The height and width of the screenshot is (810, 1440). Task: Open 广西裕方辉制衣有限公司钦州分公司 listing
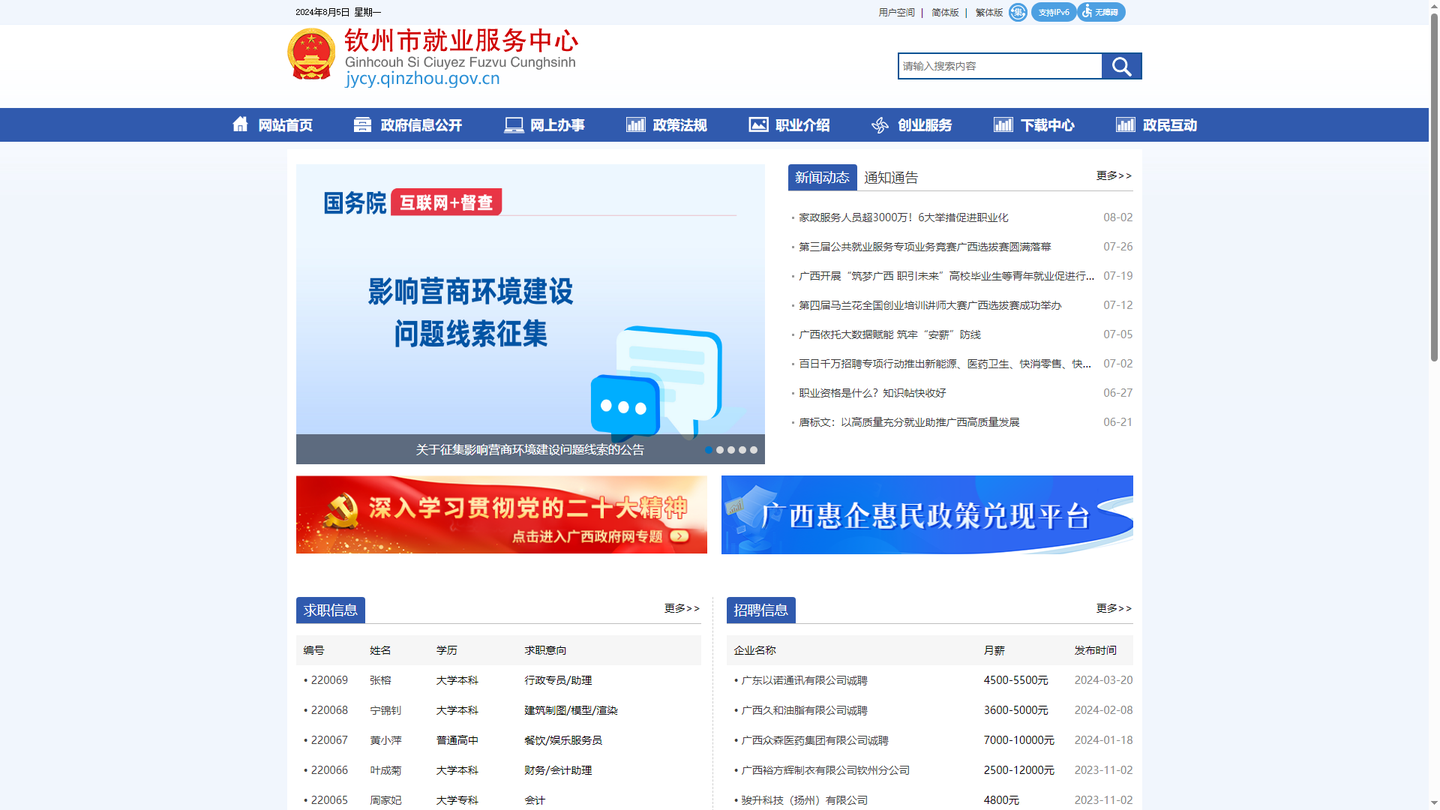tap(825, 770)
